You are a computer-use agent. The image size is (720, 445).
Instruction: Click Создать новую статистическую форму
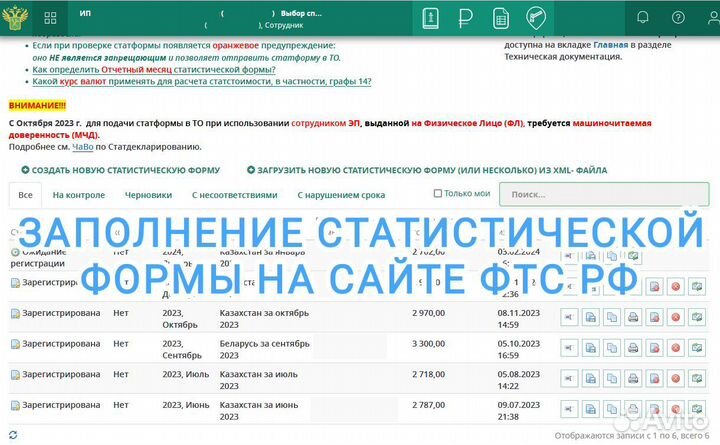(x=121, y=170)
